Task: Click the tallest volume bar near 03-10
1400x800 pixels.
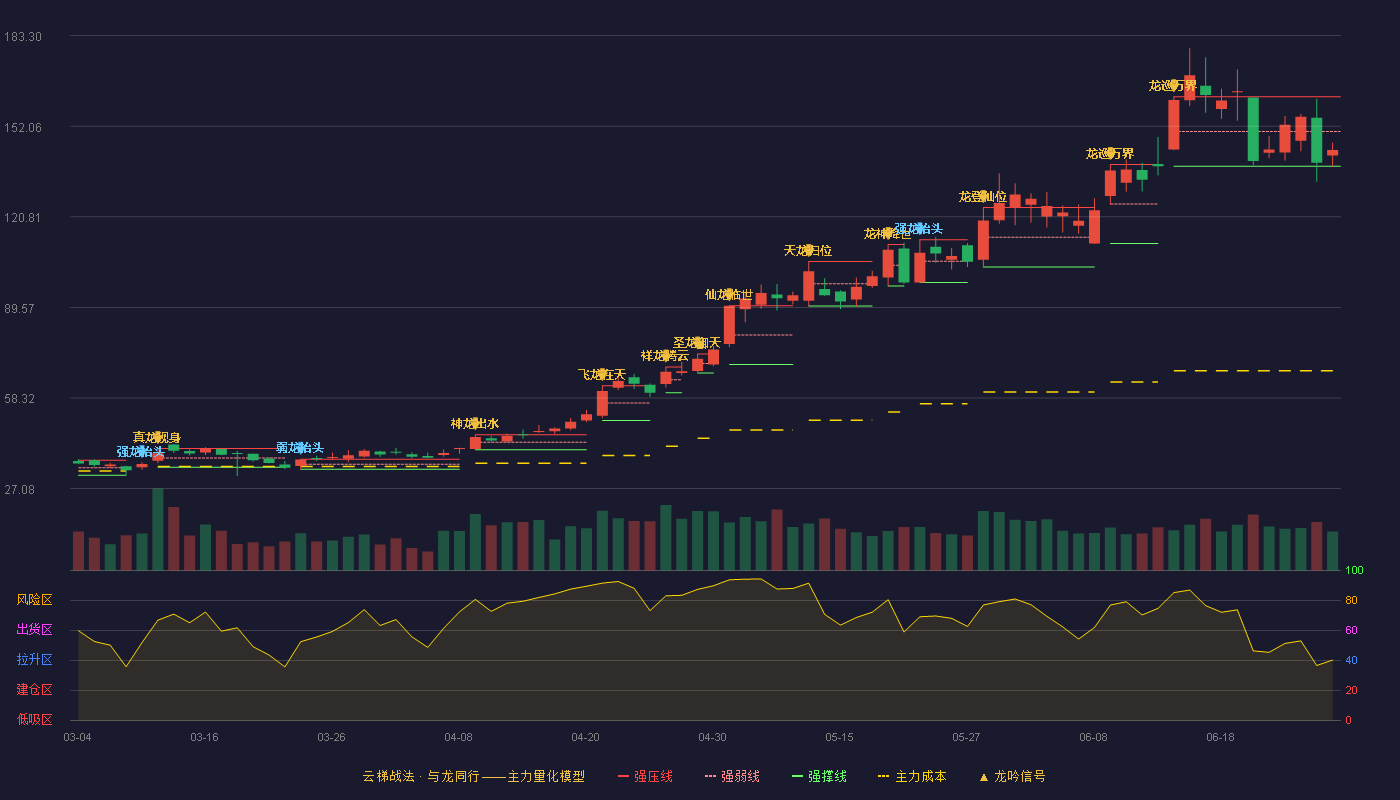Action: click(x=157, y=529)
